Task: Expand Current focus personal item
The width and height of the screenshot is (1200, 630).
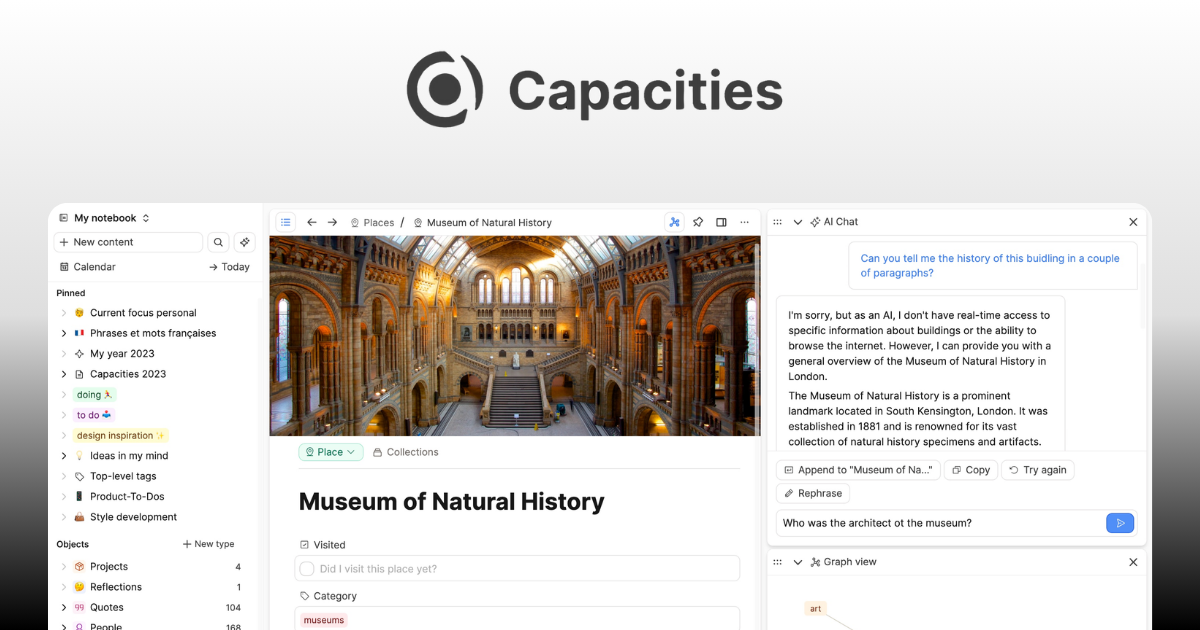Action: [x=64, y=313]
